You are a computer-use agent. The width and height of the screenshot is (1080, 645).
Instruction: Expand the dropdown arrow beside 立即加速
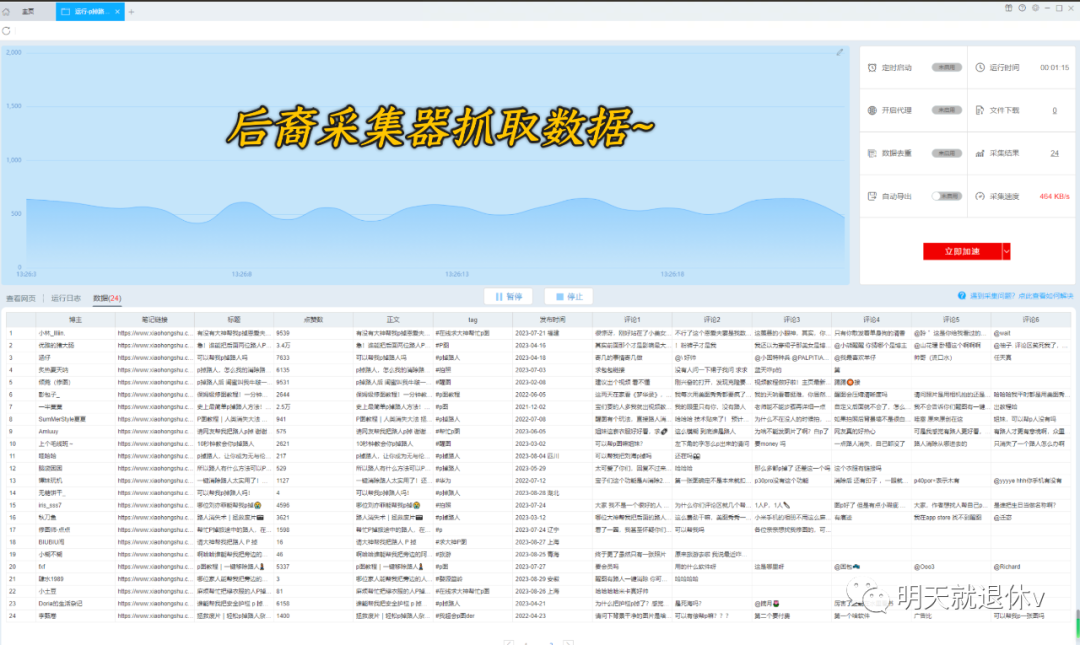point(1007,251)
